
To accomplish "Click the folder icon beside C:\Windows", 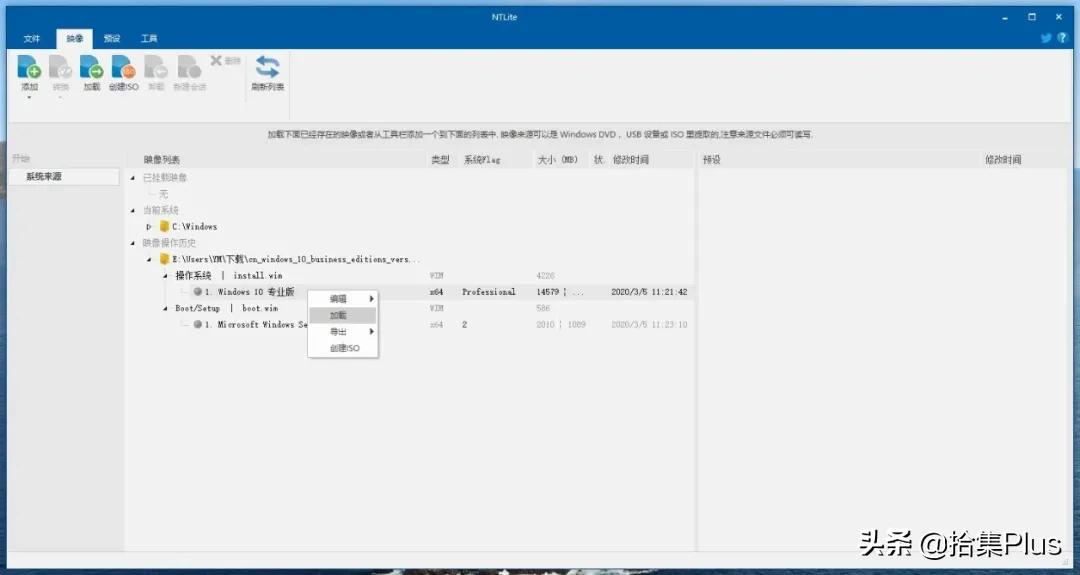I will pos(164,226).
